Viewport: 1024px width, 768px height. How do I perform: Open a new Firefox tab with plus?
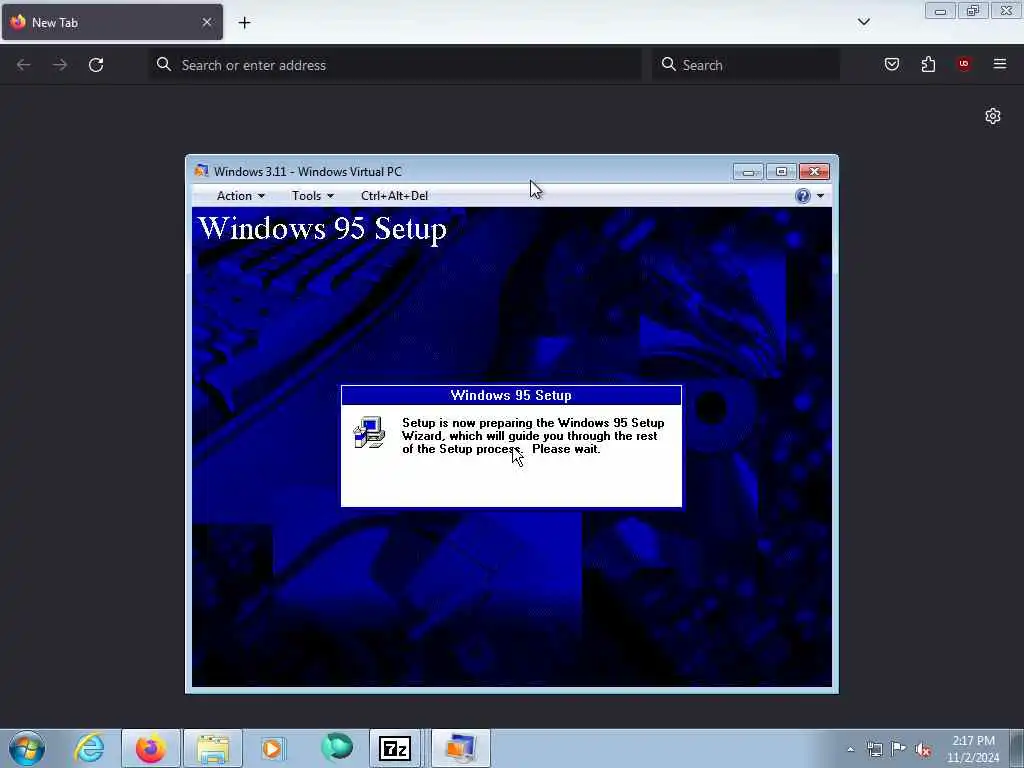pos(244,23)
